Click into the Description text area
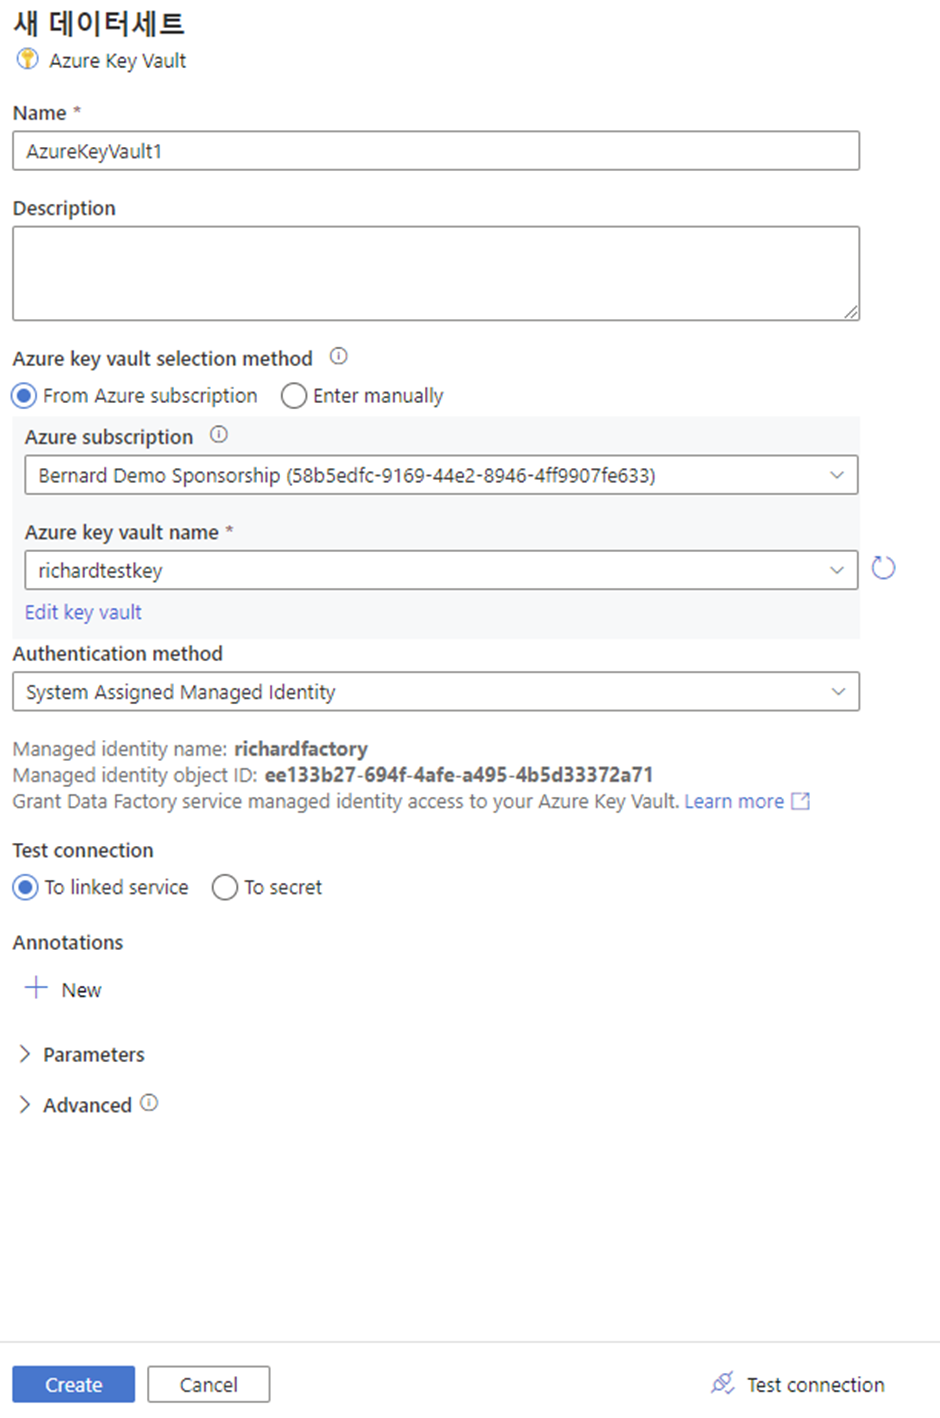Viewport: 940px width, 1418px height. click(x=436, y=273)
